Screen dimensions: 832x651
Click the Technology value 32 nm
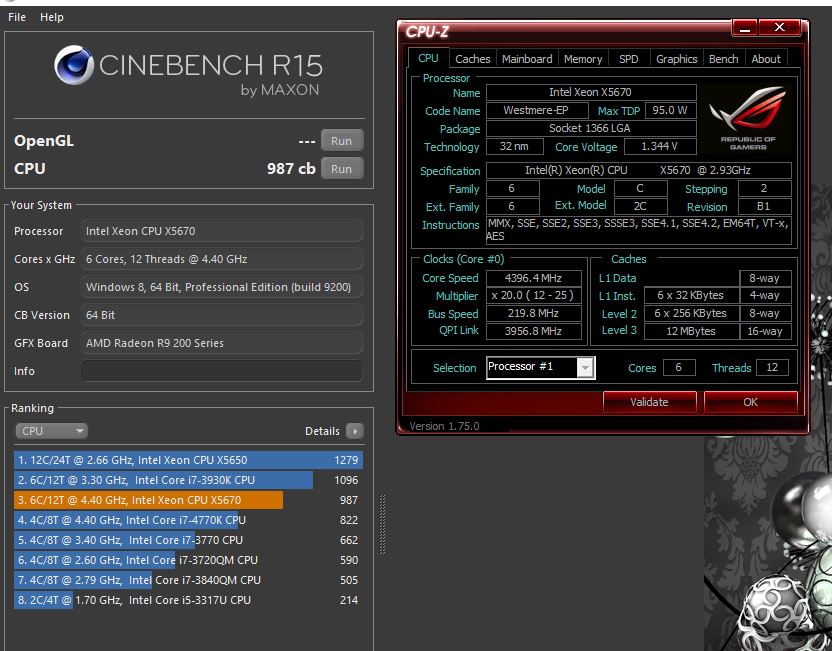(514, 146)
